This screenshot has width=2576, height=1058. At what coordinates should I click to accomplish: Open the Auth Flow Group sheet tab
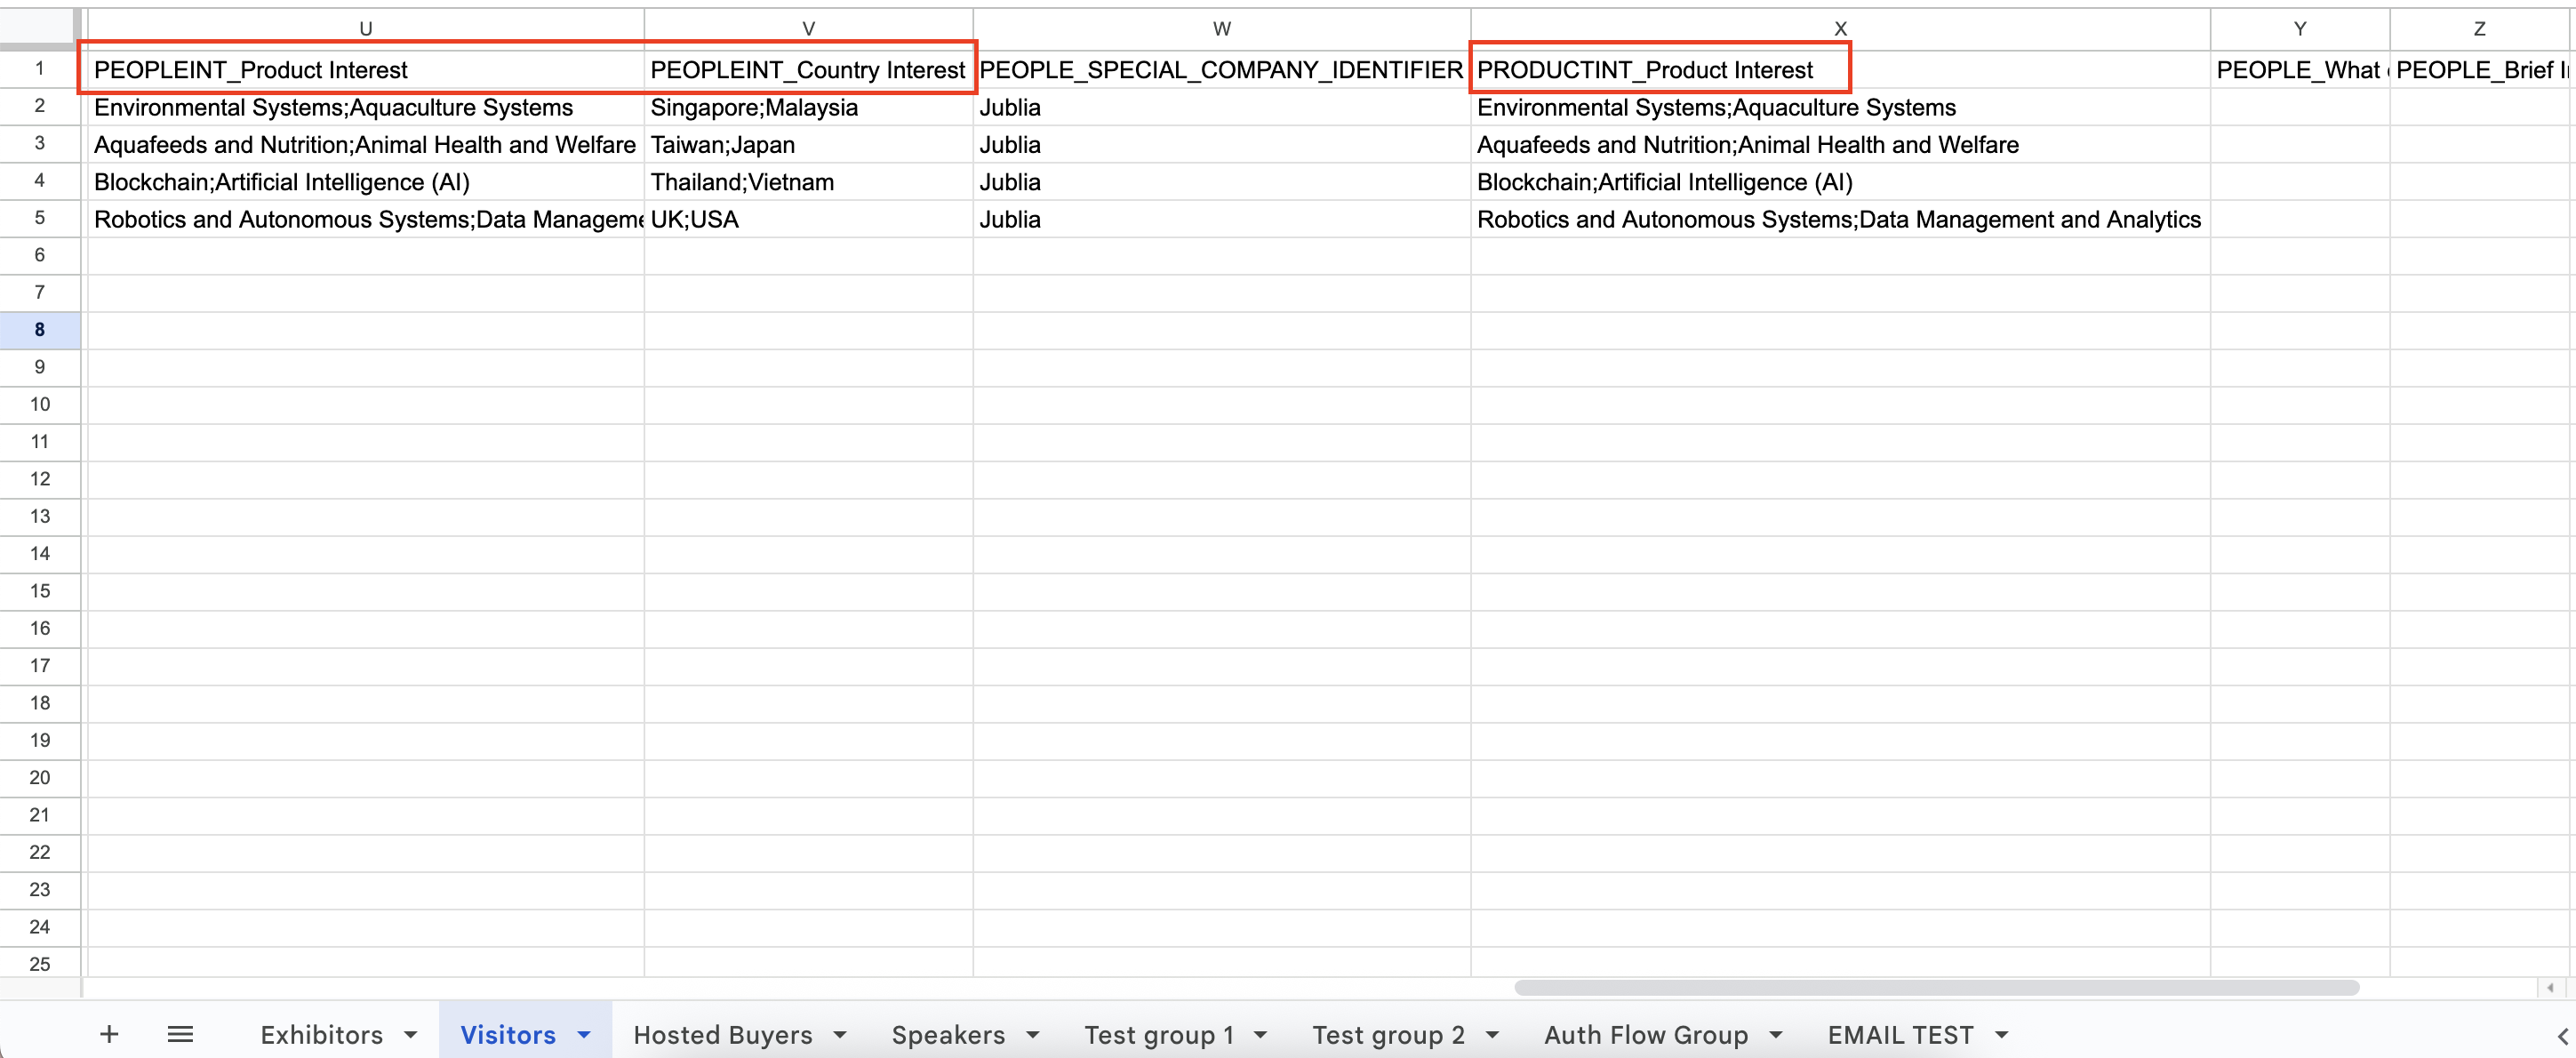tap(1645, 1035)
